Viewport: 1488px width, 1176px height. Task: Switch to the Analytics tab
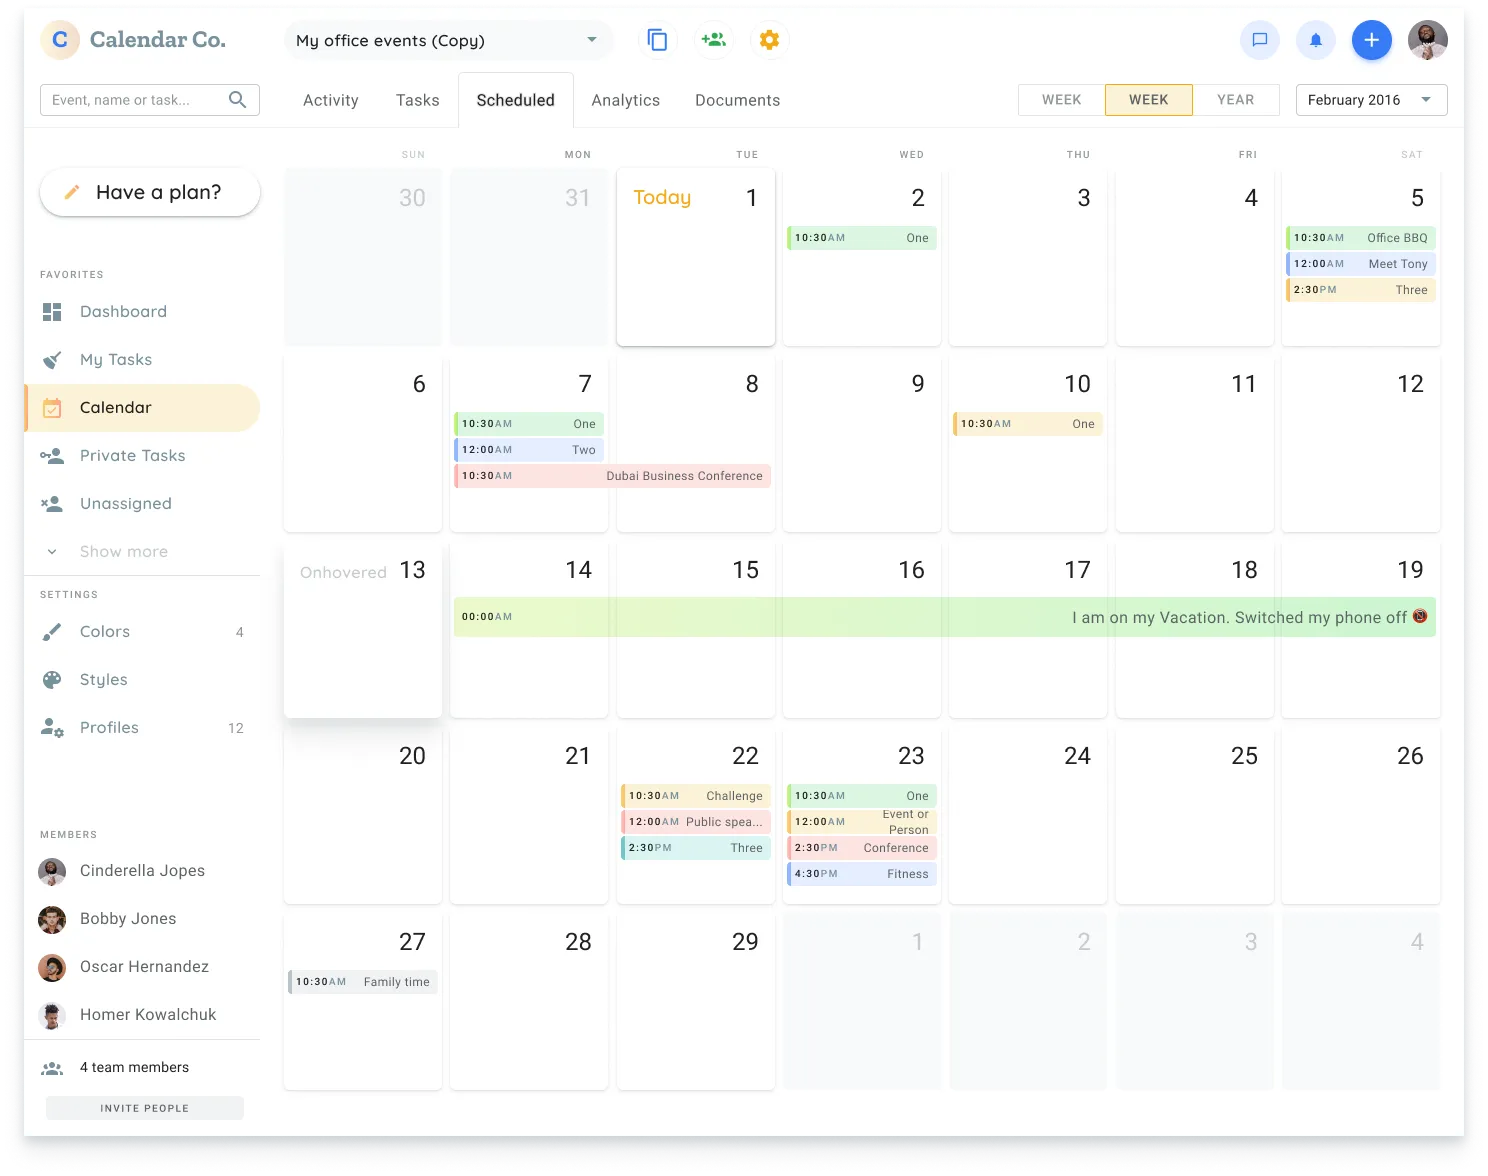coord(625,99)
